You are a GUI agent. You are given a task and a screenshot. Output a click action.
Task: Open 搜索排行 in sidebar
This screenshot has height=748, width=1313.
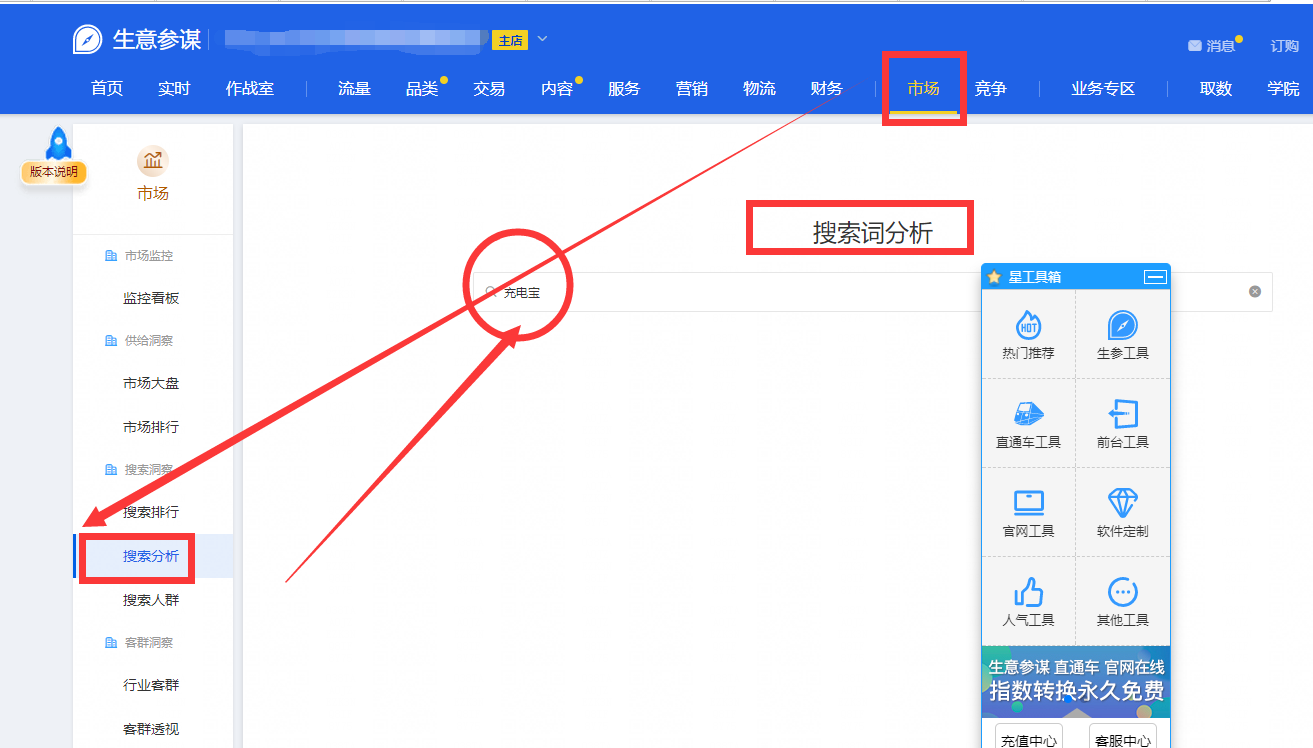(x=151, y=512)
